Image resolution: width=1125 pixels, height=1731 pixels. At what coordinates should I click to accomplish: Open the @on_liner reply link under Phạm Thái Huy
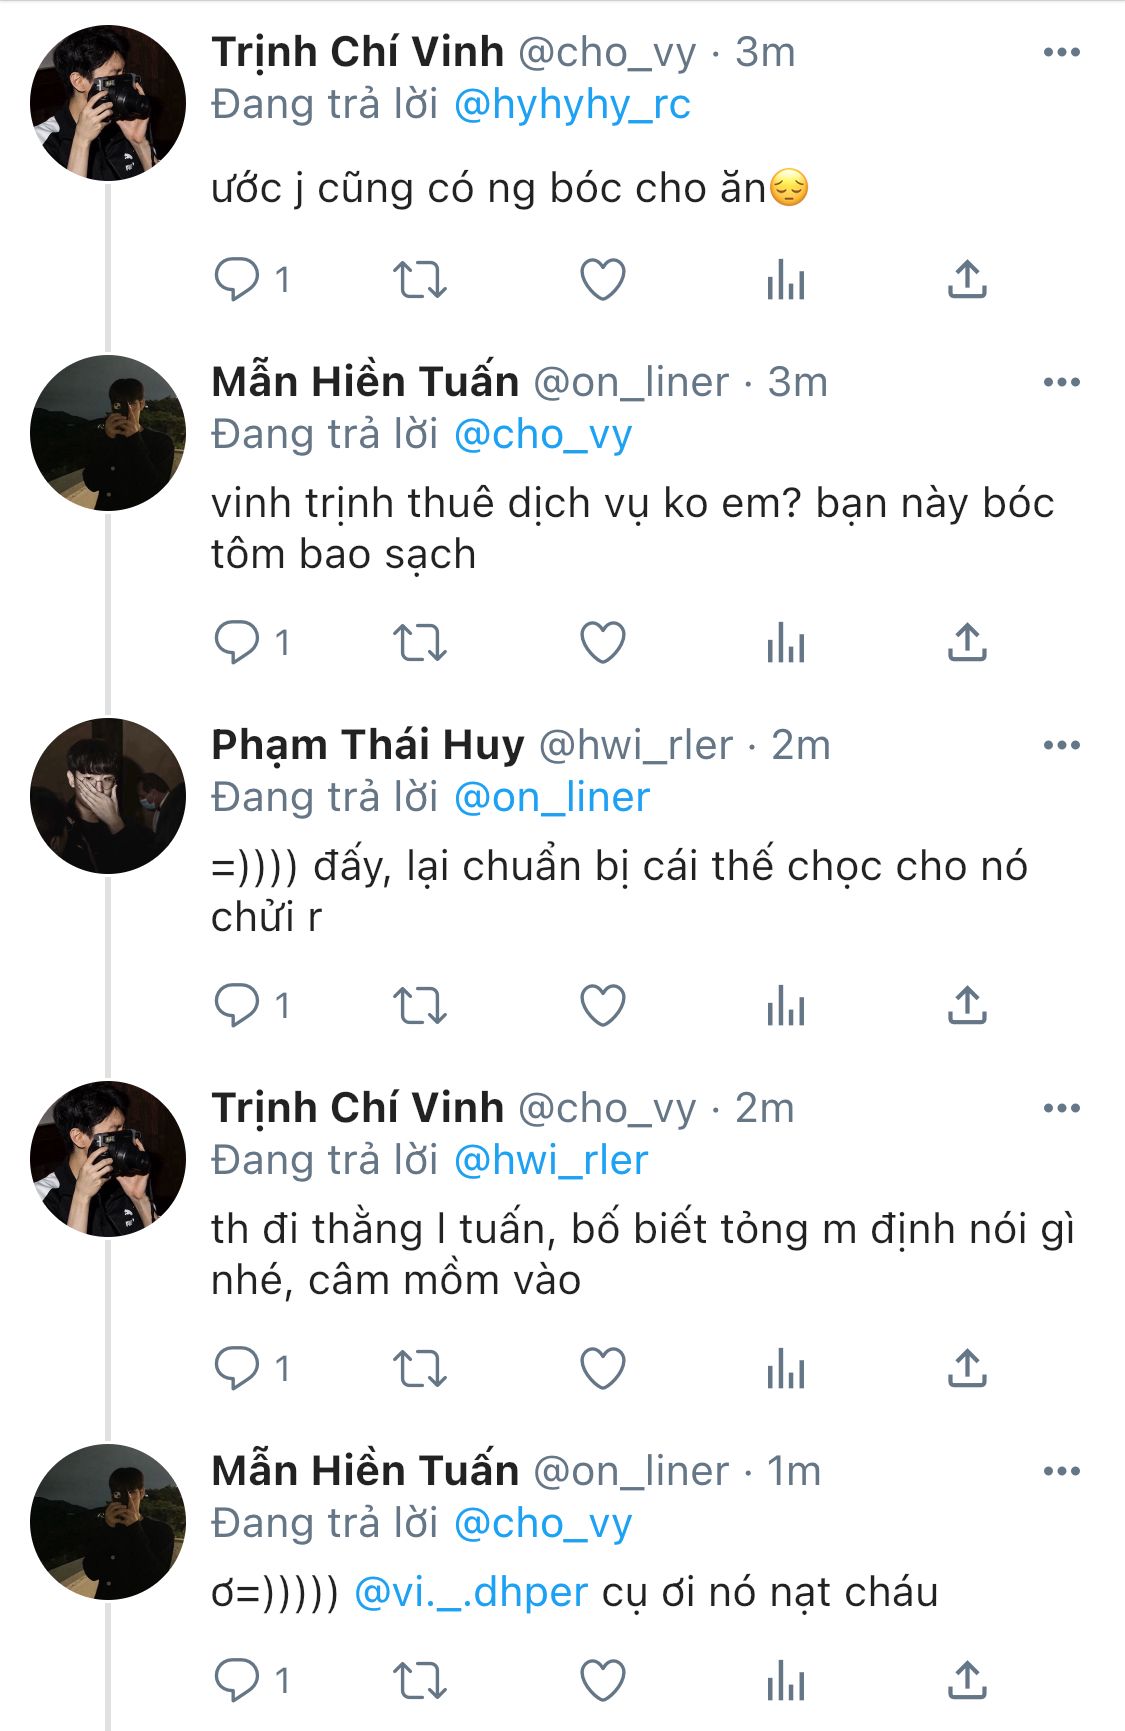point(551,798)
